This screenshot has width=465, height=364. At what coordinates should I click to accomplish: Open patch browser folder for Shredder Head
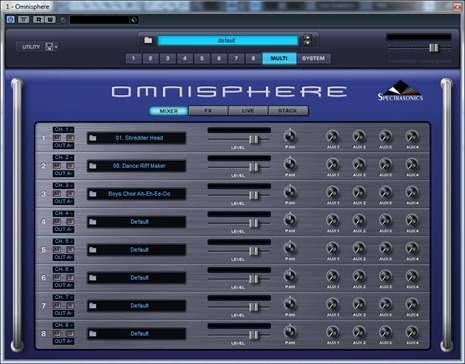93,138
